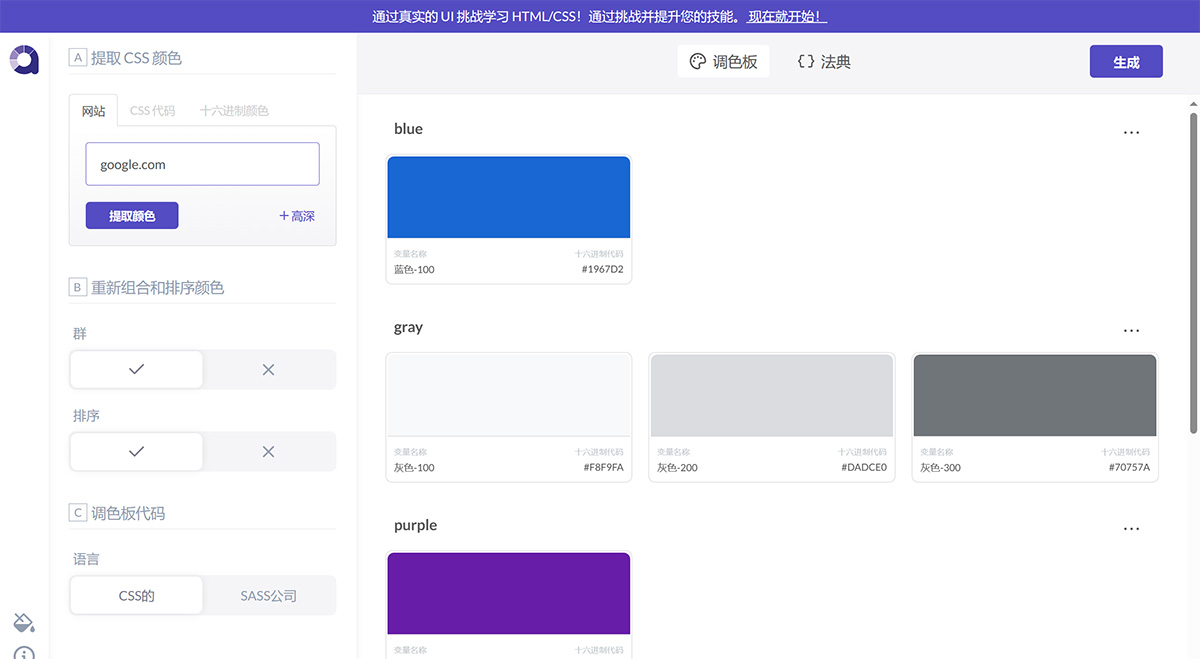Open options menu for the blue palette
1200x659 pixels.
pyautogui.click(x=1131, y=131)
